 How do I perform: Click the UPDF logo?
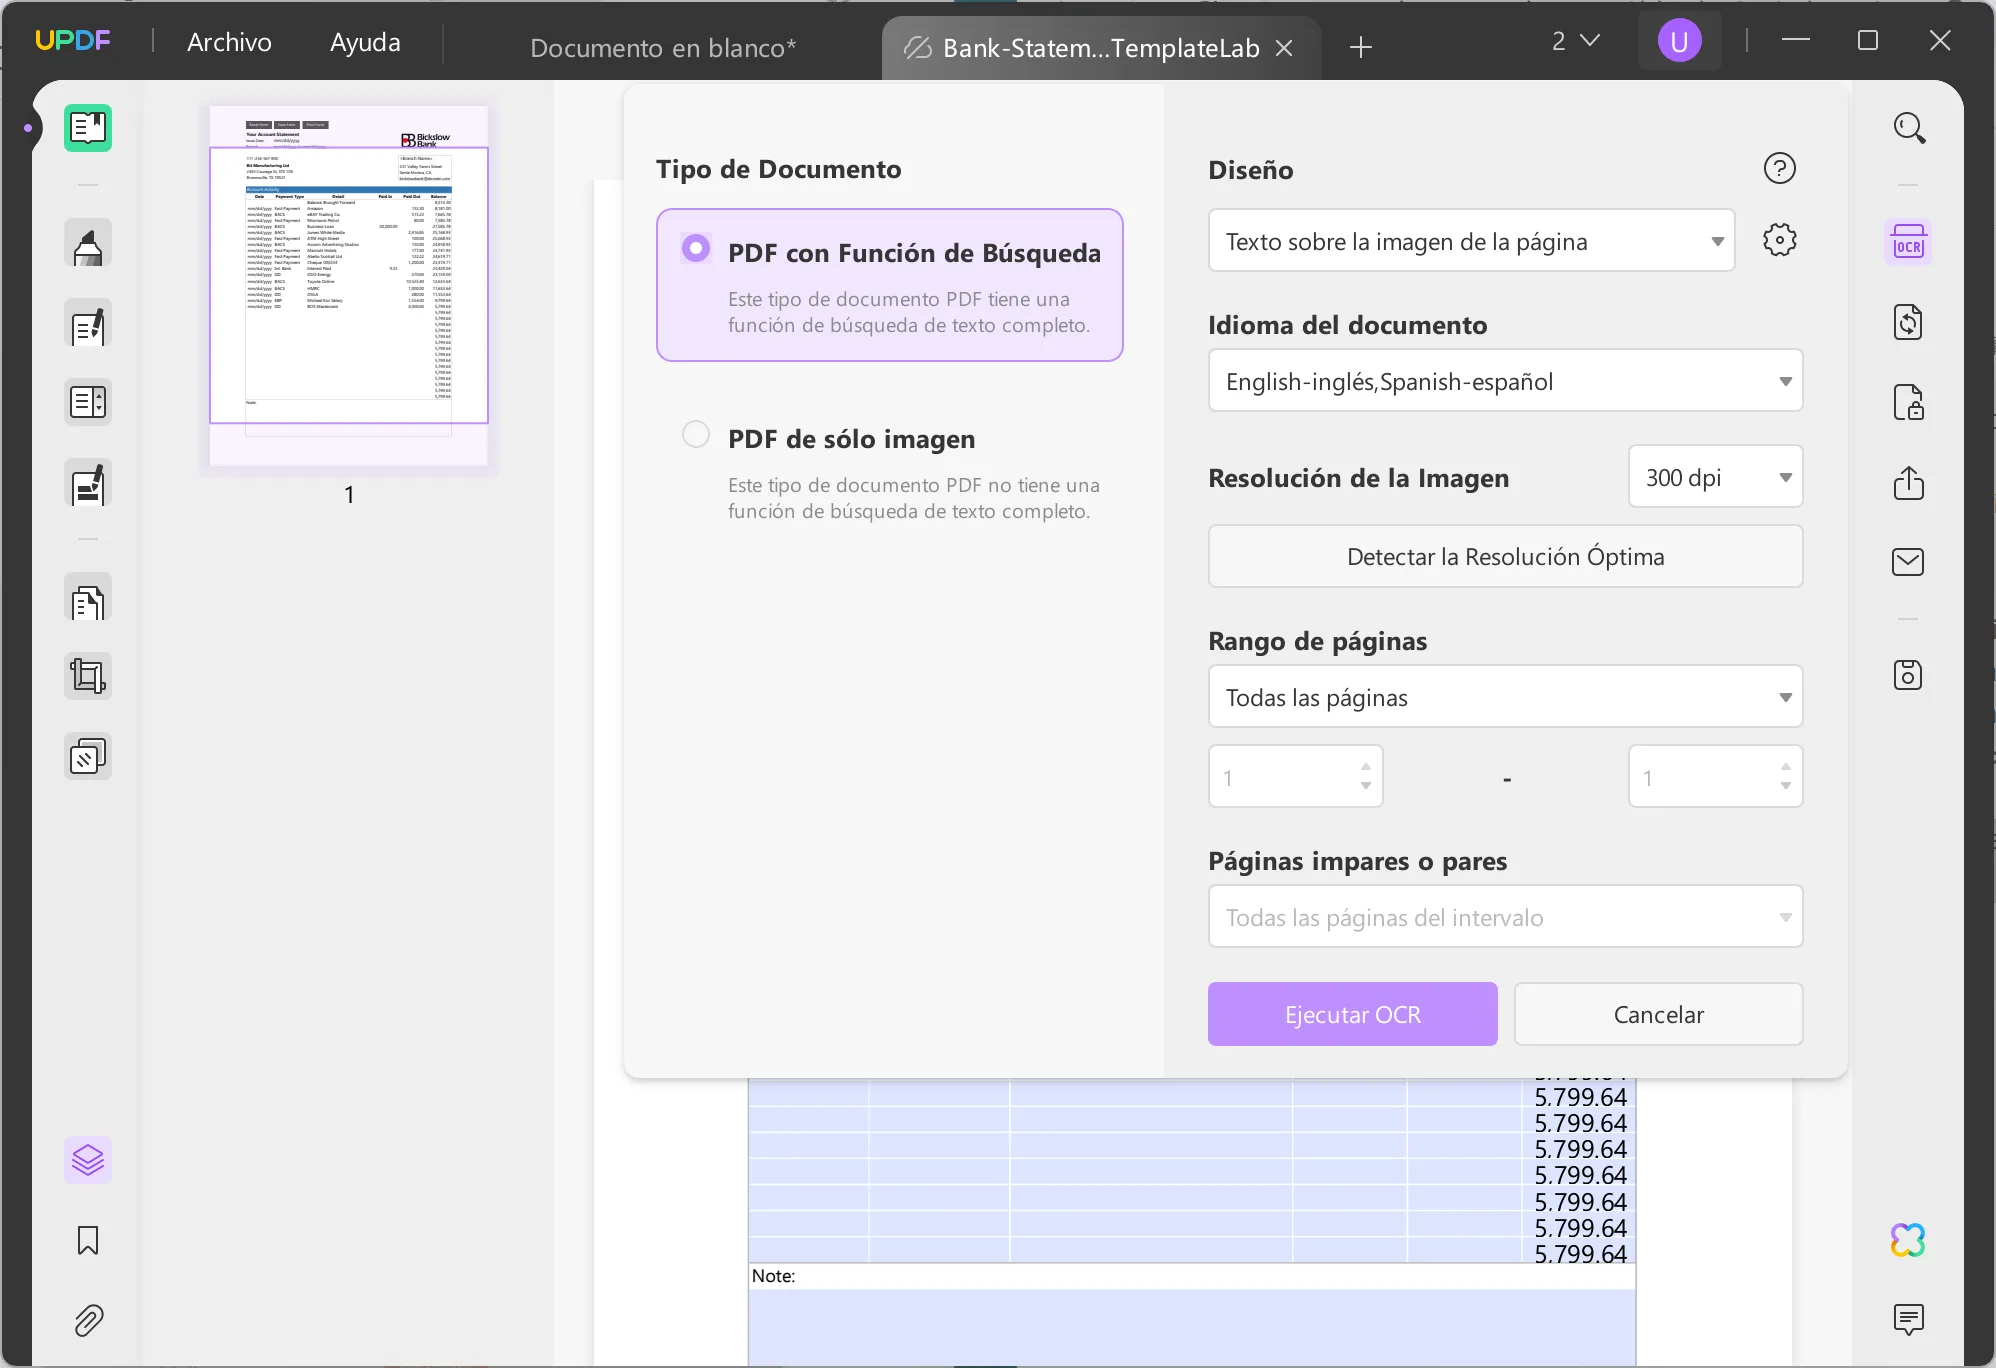pyautogui.click(x=73, y=40)
